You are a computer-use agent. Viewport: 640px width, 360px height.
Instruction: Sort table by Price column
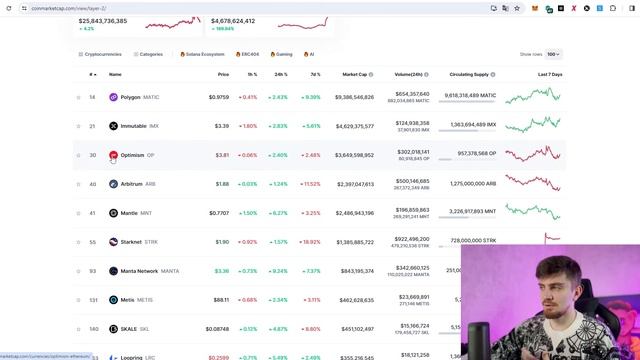pos(223,75)
